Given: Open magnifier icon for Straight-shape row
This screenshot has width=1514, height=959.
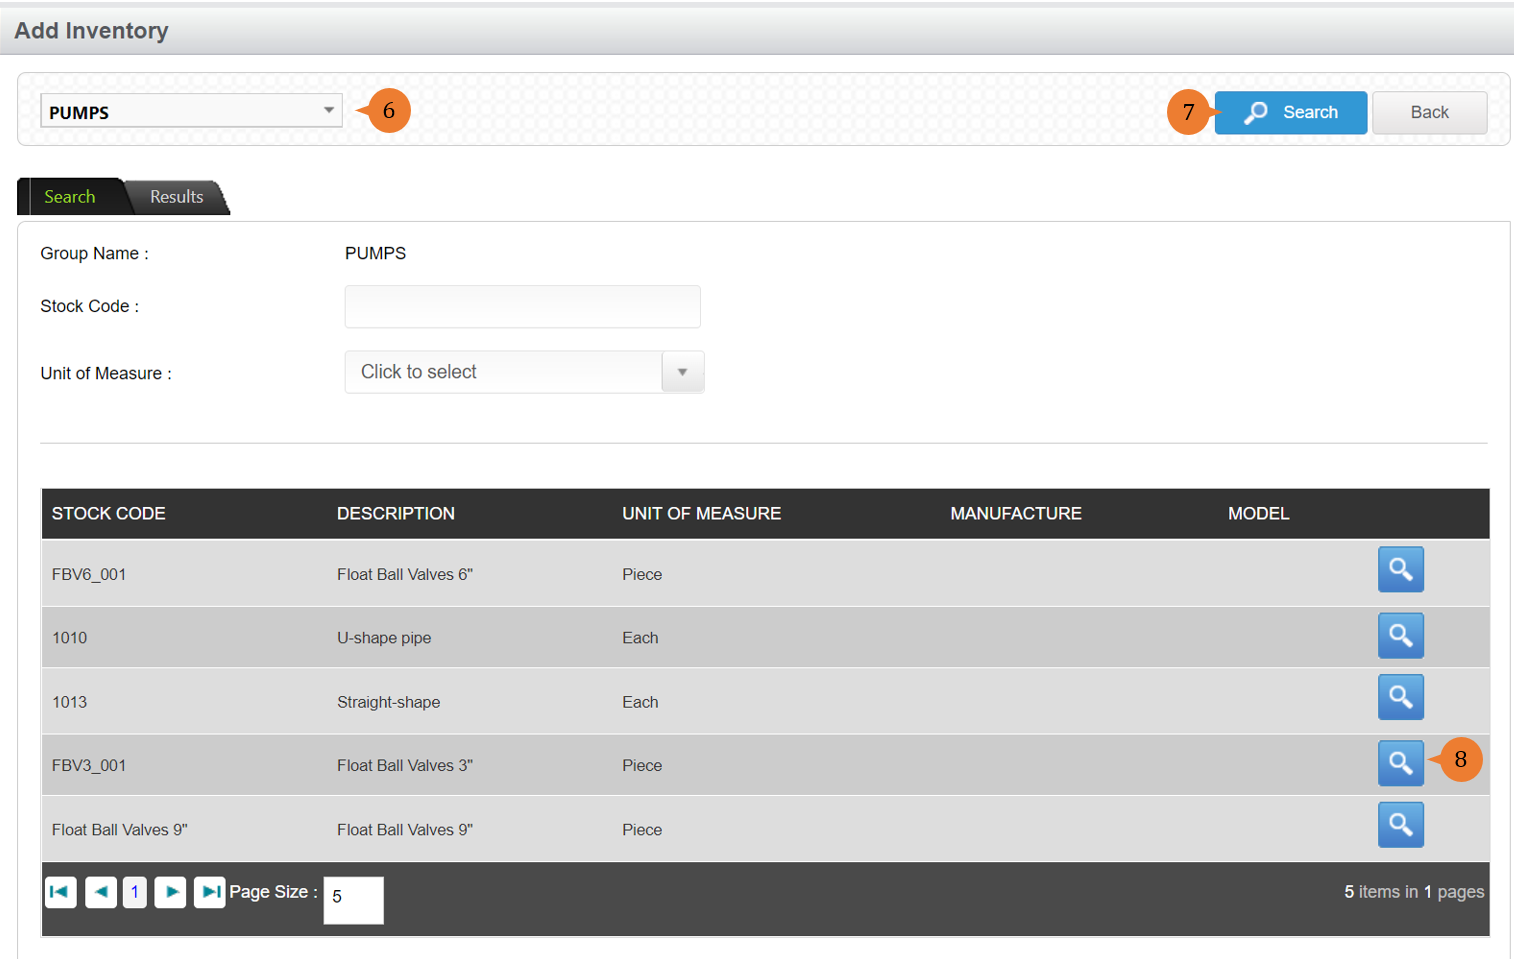Looking at the screenshot, I should (1400, 697).
